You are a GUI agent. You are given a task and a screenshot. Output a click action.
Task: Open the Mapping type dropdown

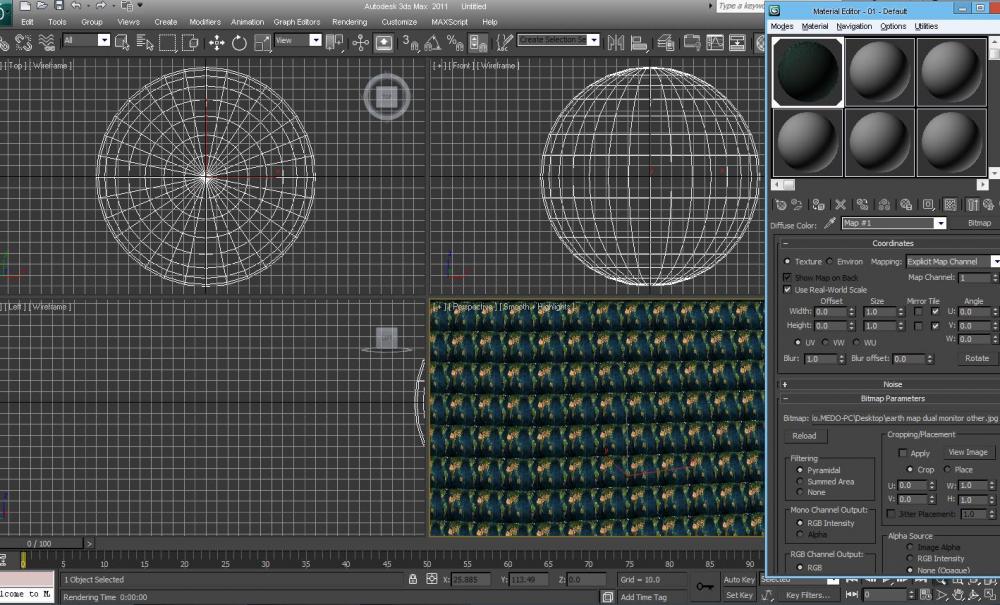[x=995, y=261]
